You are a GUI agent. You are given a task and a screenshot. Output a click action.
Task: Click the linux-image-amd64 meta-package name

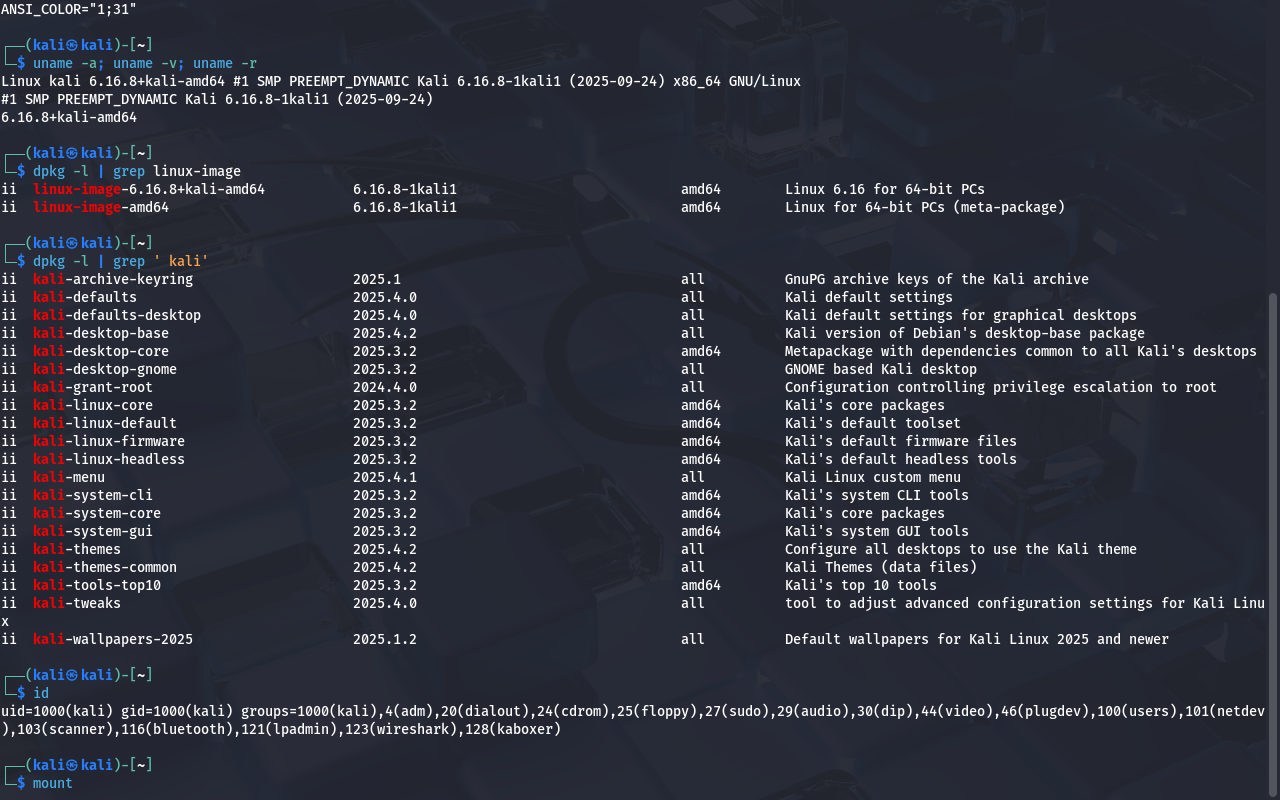(x=100, y=207)
